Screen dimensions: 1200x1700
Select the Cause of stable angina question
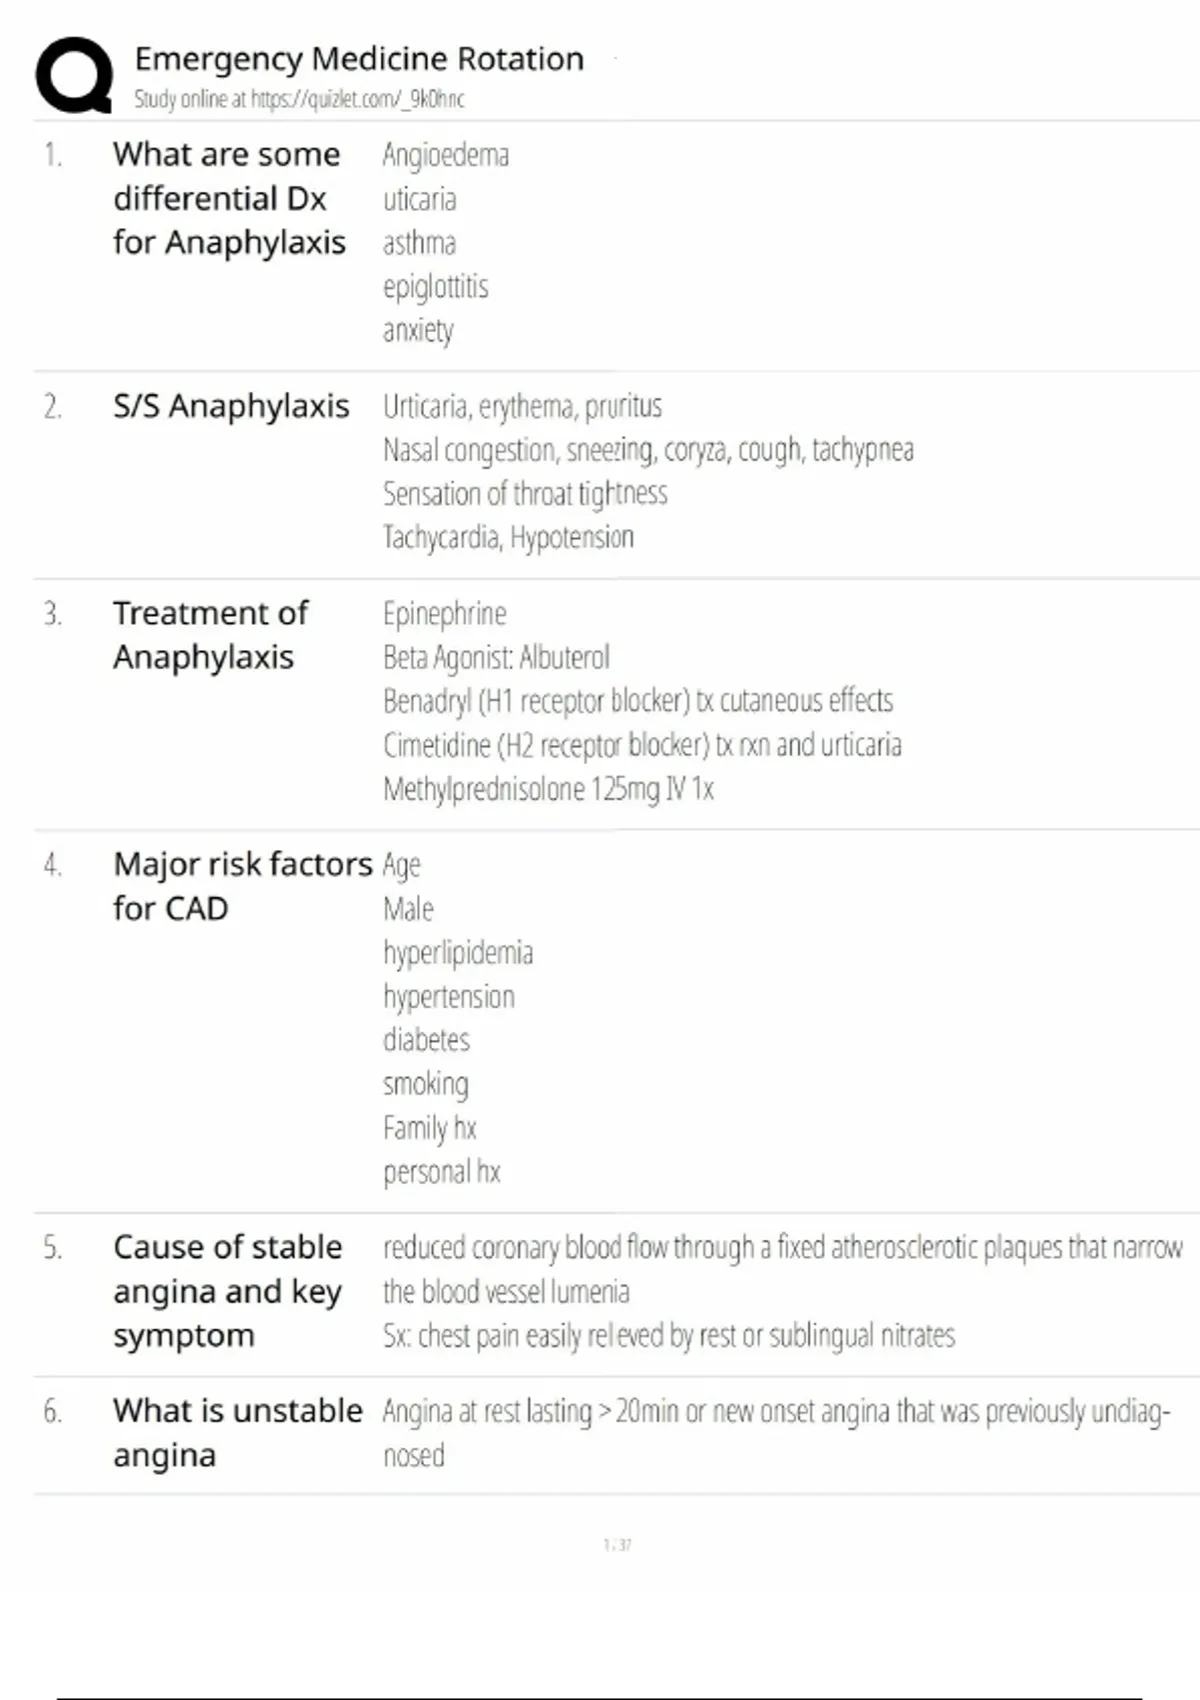click(228, 1291)
